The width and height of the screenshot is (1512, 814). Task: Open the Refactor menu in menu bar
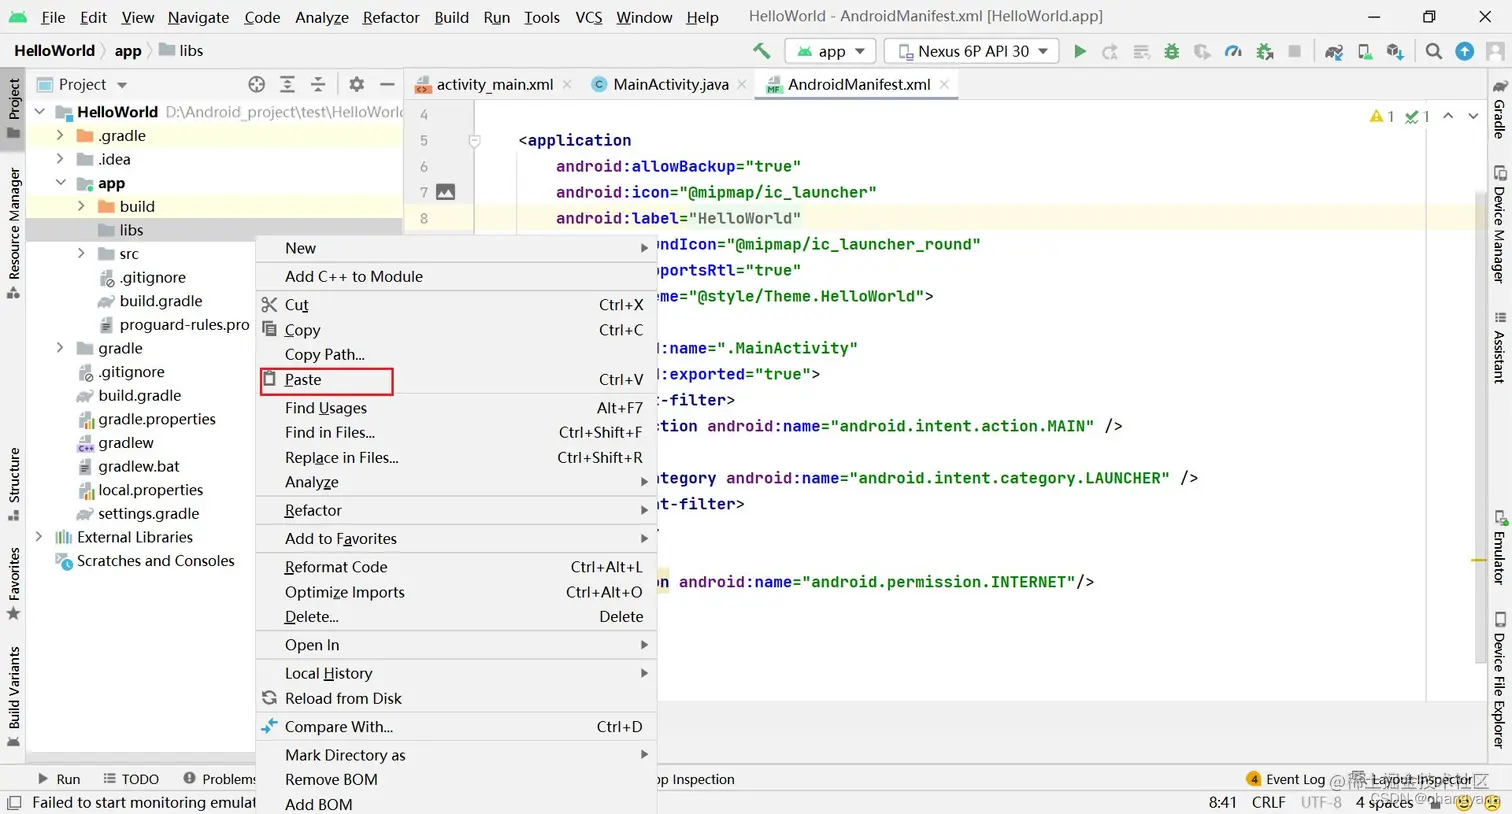coord(391,17)
